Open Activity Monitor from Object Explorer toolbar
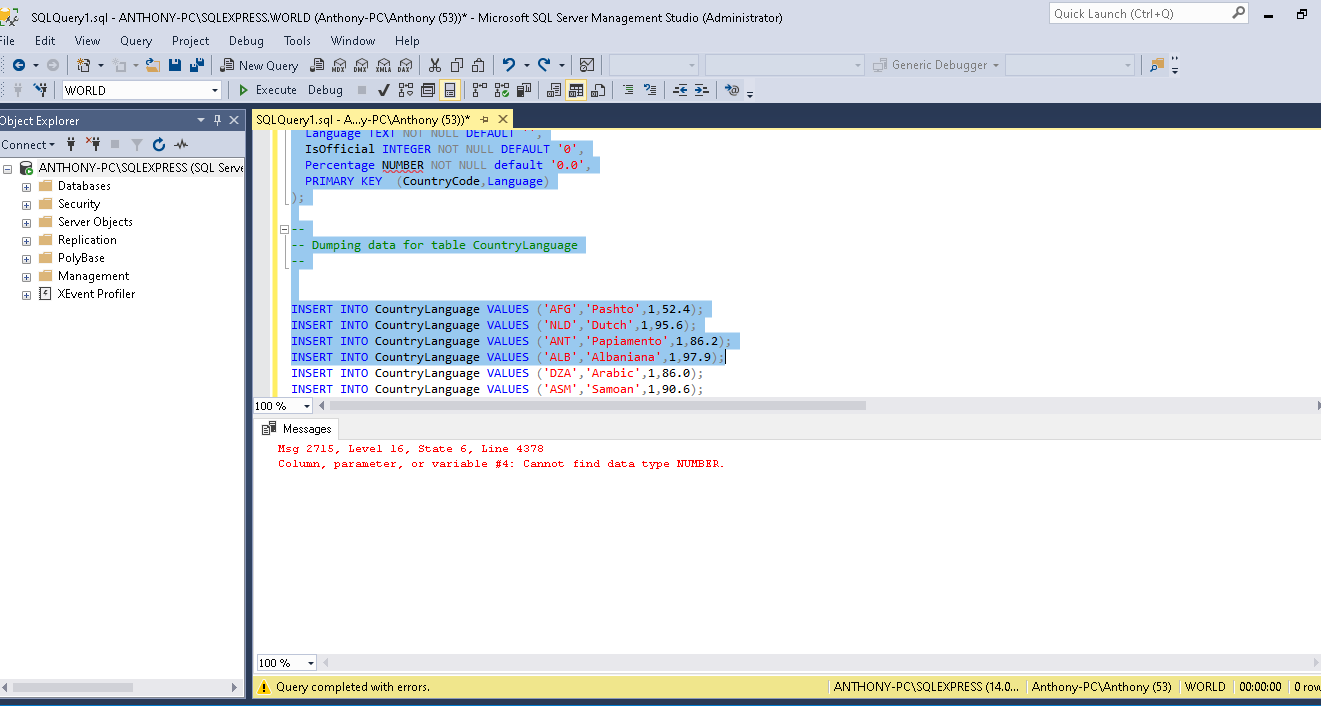The image size is (1321, 706). pos(181,145)
